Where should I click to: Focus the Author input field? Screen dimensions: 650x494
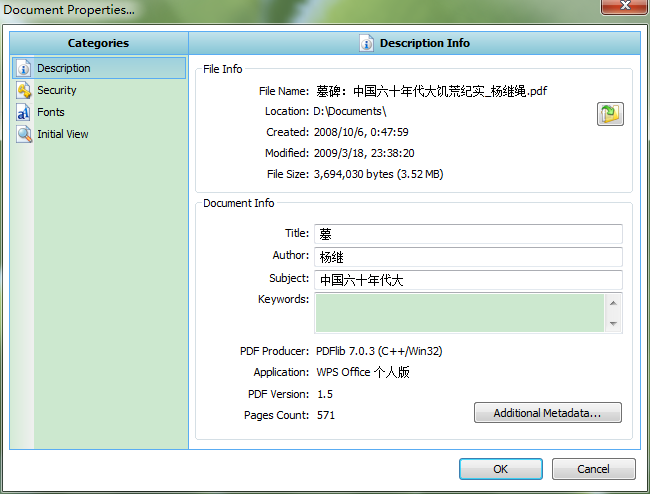point(468,257)
